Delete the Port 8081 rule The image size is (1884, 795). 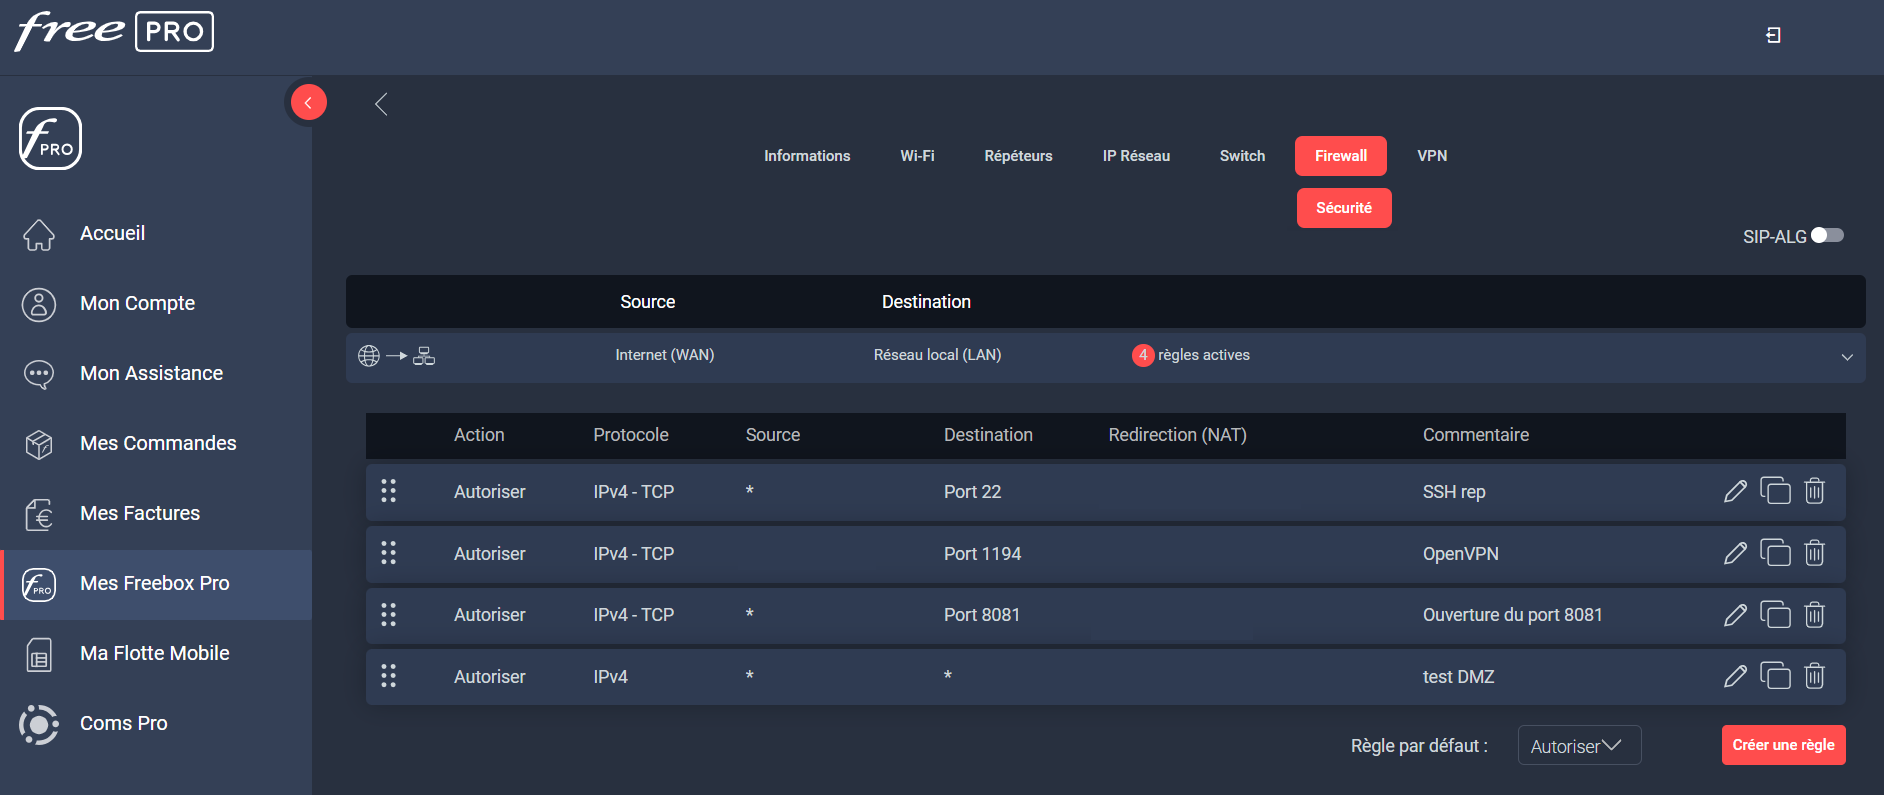tap(1814, 614)
